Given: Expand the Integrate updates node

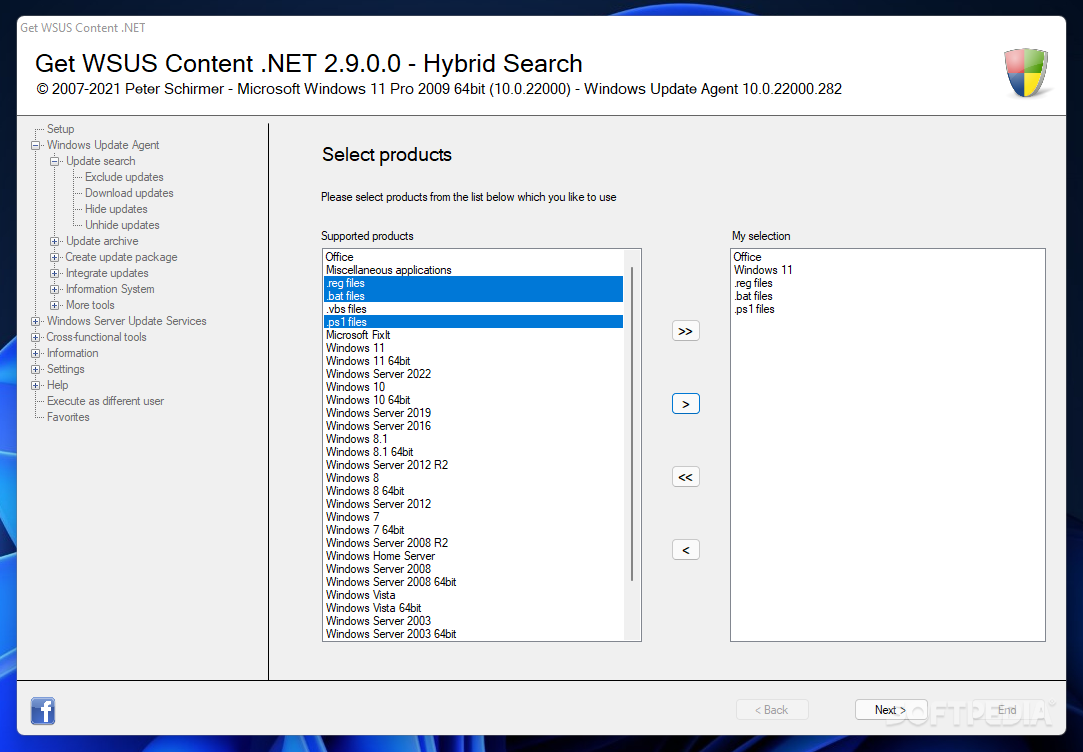Looking at the screenshot, I should click(55, 273).
